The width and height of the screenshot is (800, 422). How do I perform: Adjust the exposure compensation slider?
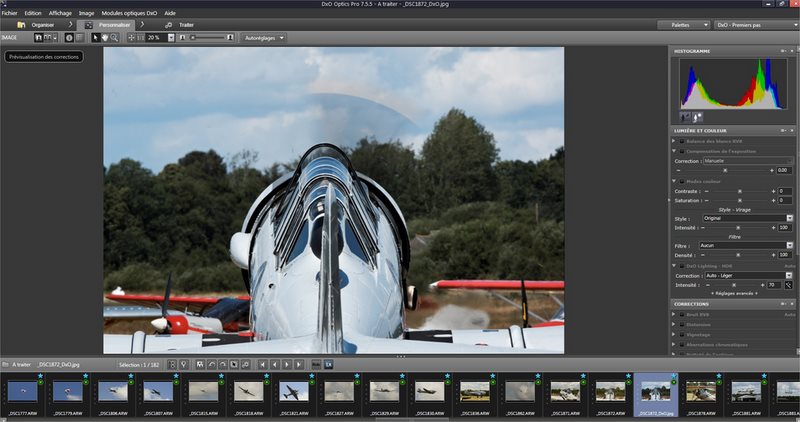tap(725, 170)
